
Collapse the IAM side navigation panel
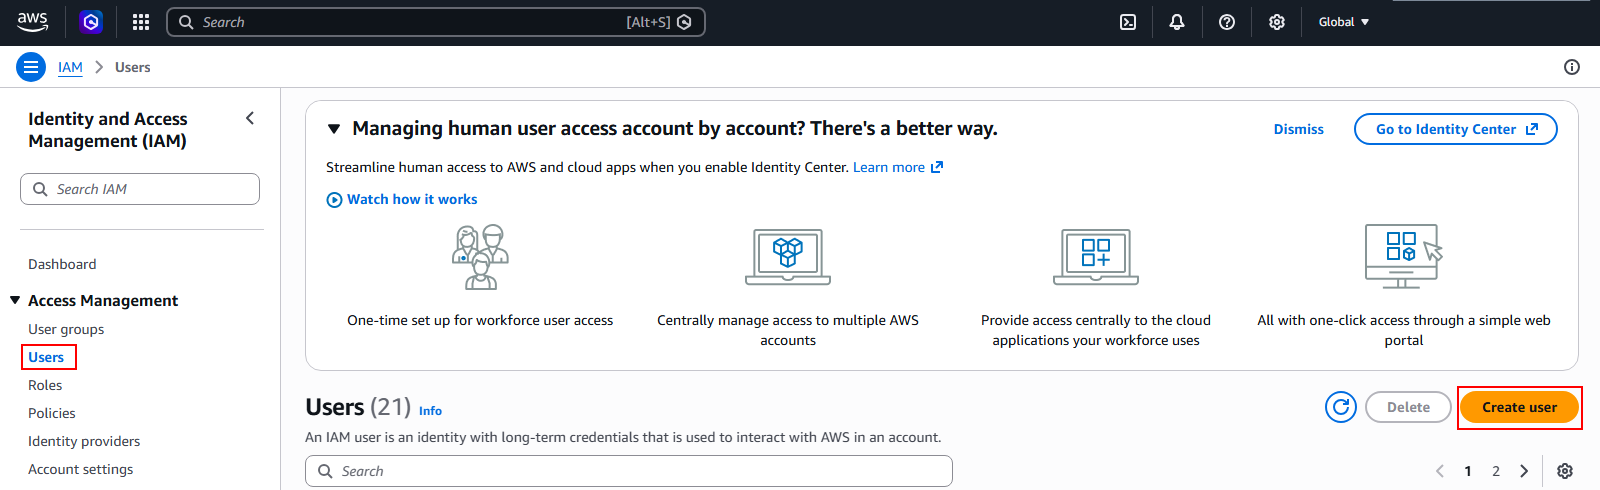250,118
